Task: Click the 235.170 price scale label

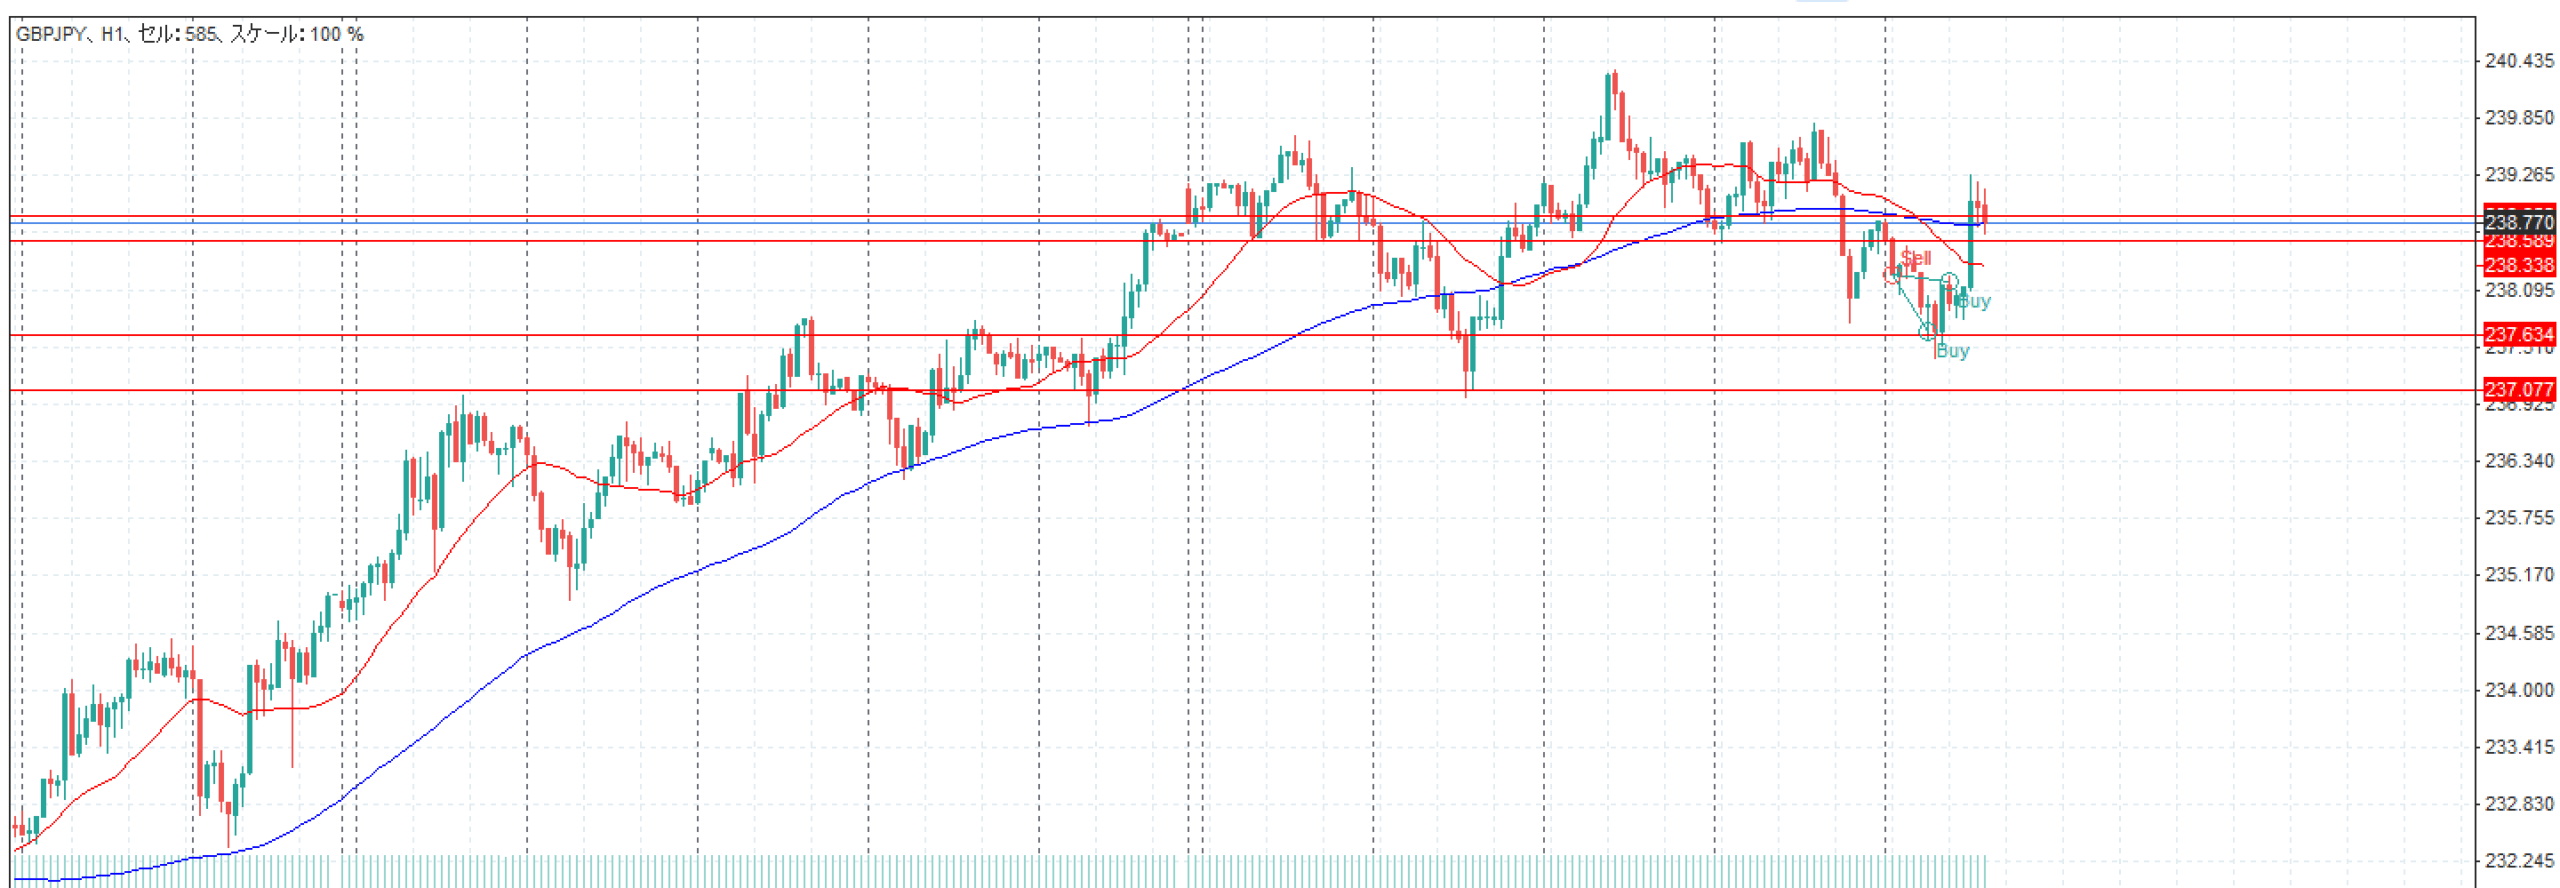Action: [2518, 575]
